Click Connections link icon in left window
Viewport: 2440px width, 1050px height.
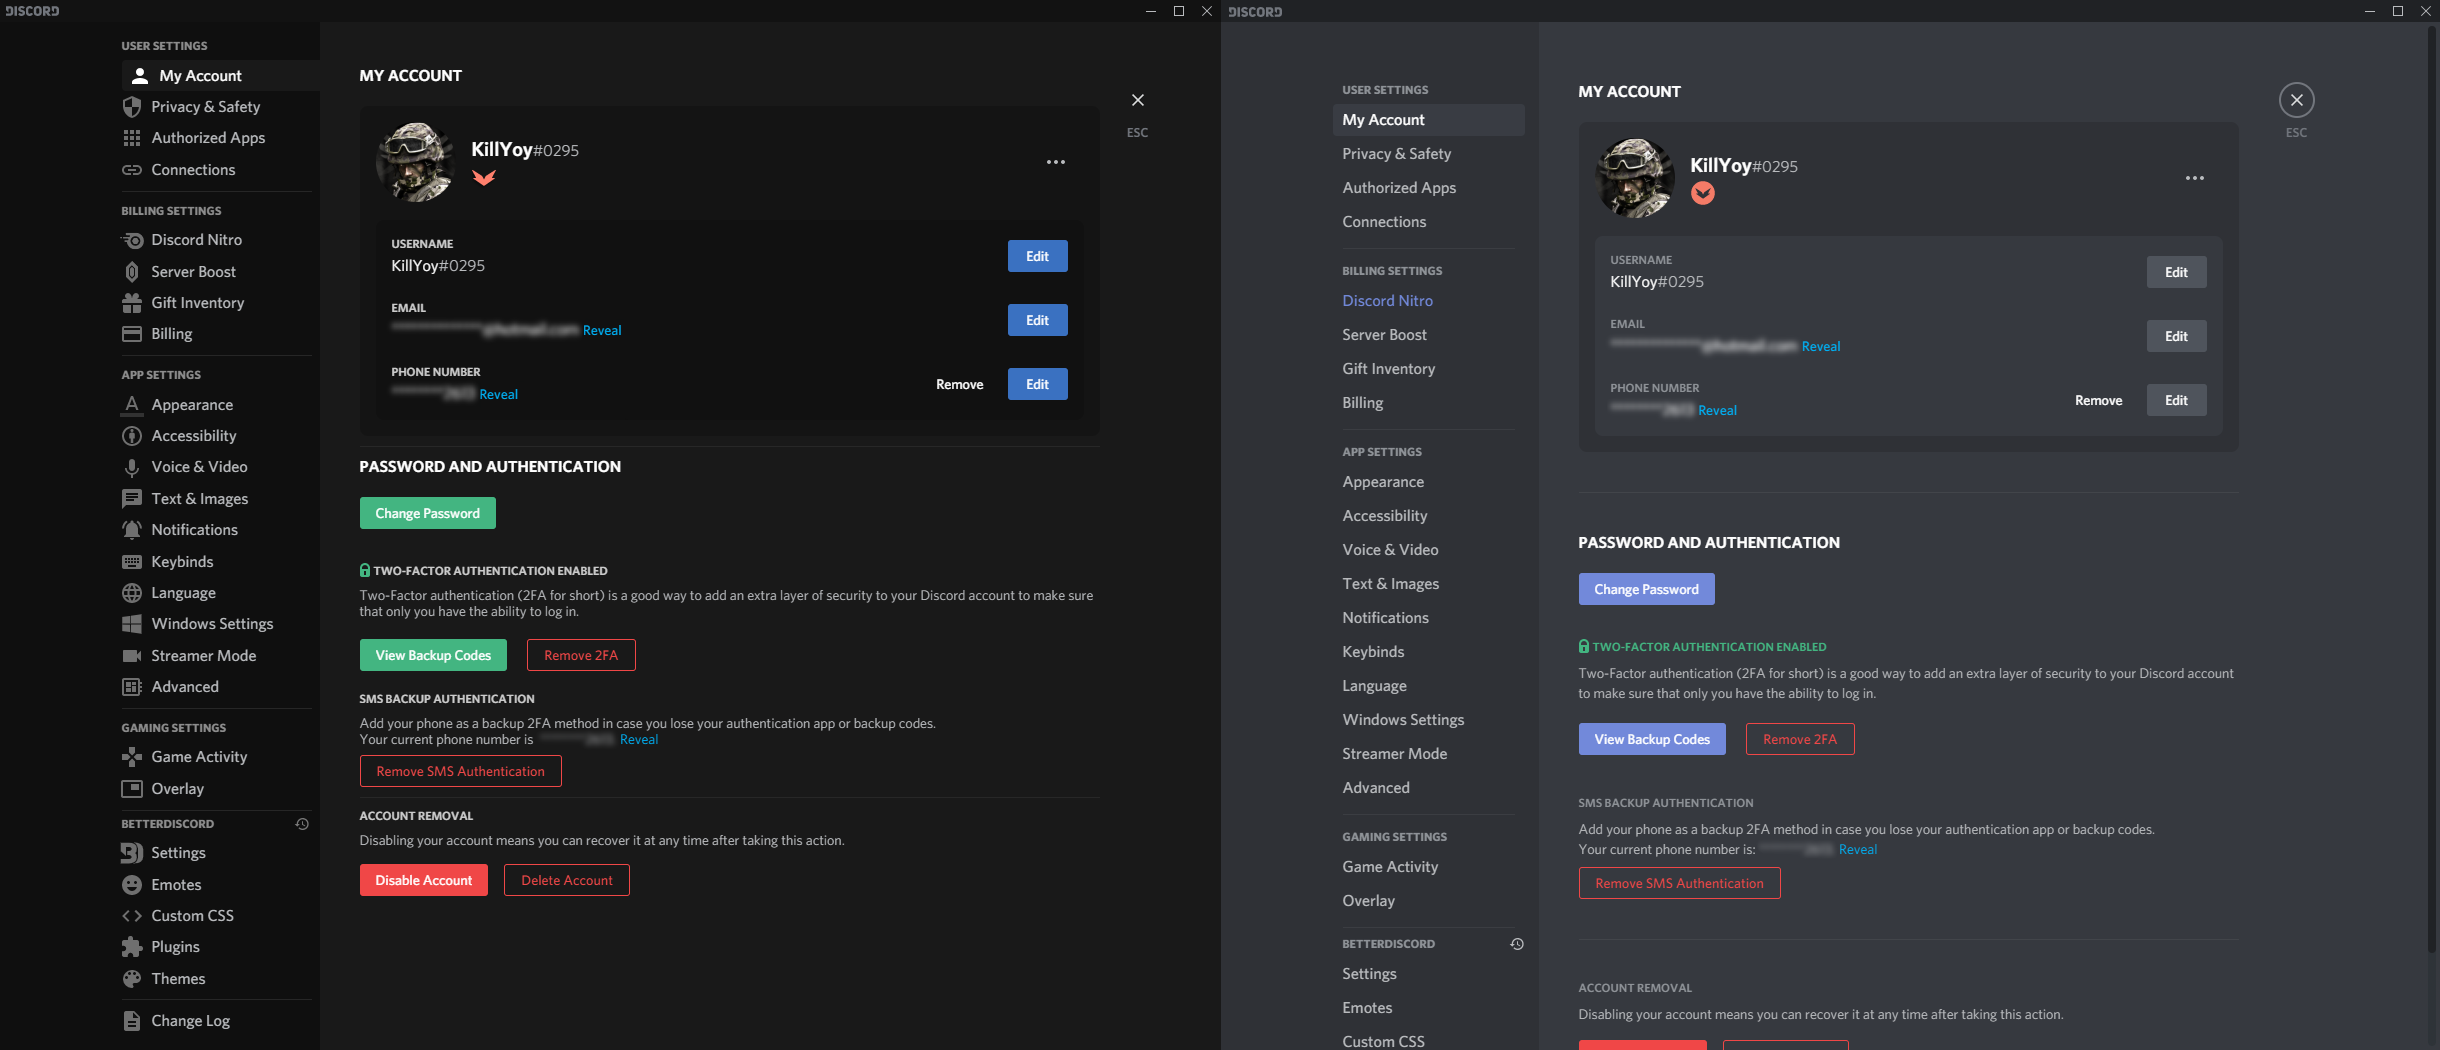click(132, 170)
